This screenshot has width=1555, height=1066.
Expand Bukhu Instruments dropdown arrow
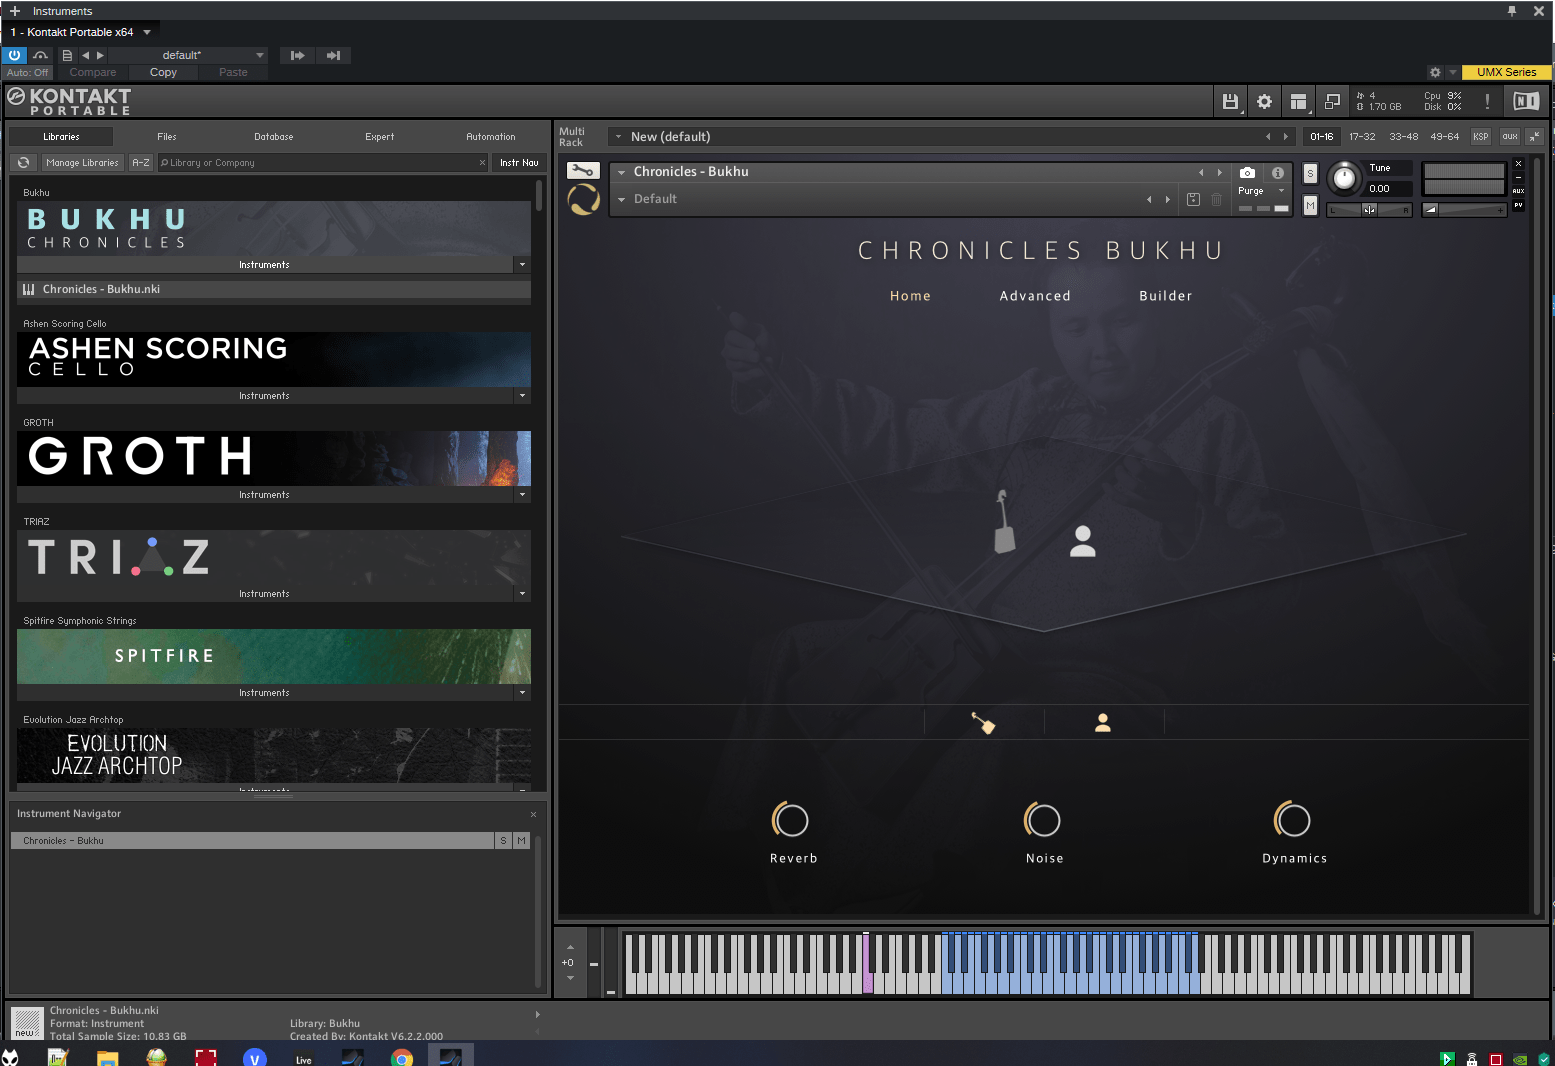(522, 264)
